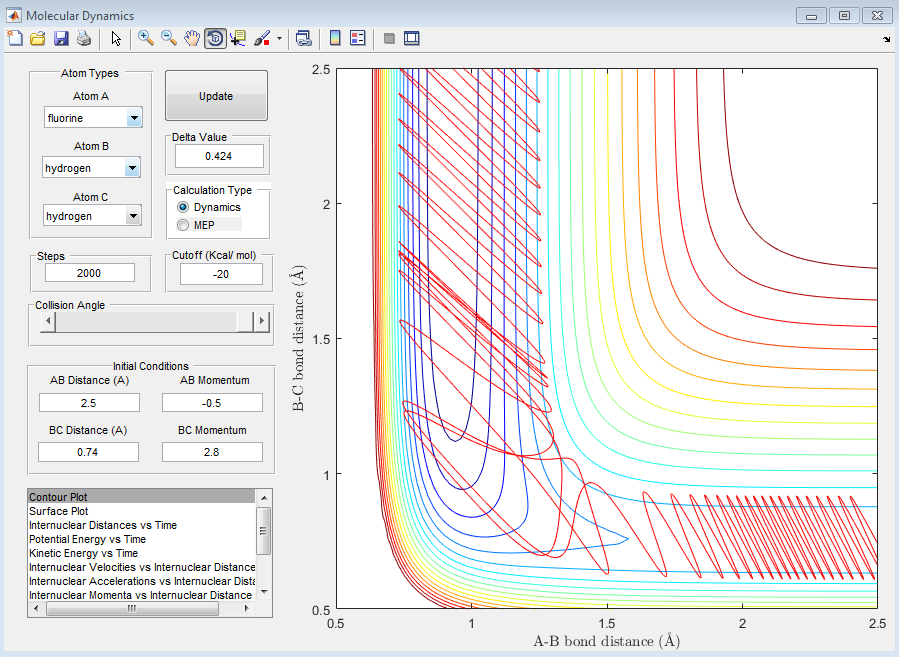
Task: Save the figure using the floppy disk icon
Action: click(x=60, y=38)
